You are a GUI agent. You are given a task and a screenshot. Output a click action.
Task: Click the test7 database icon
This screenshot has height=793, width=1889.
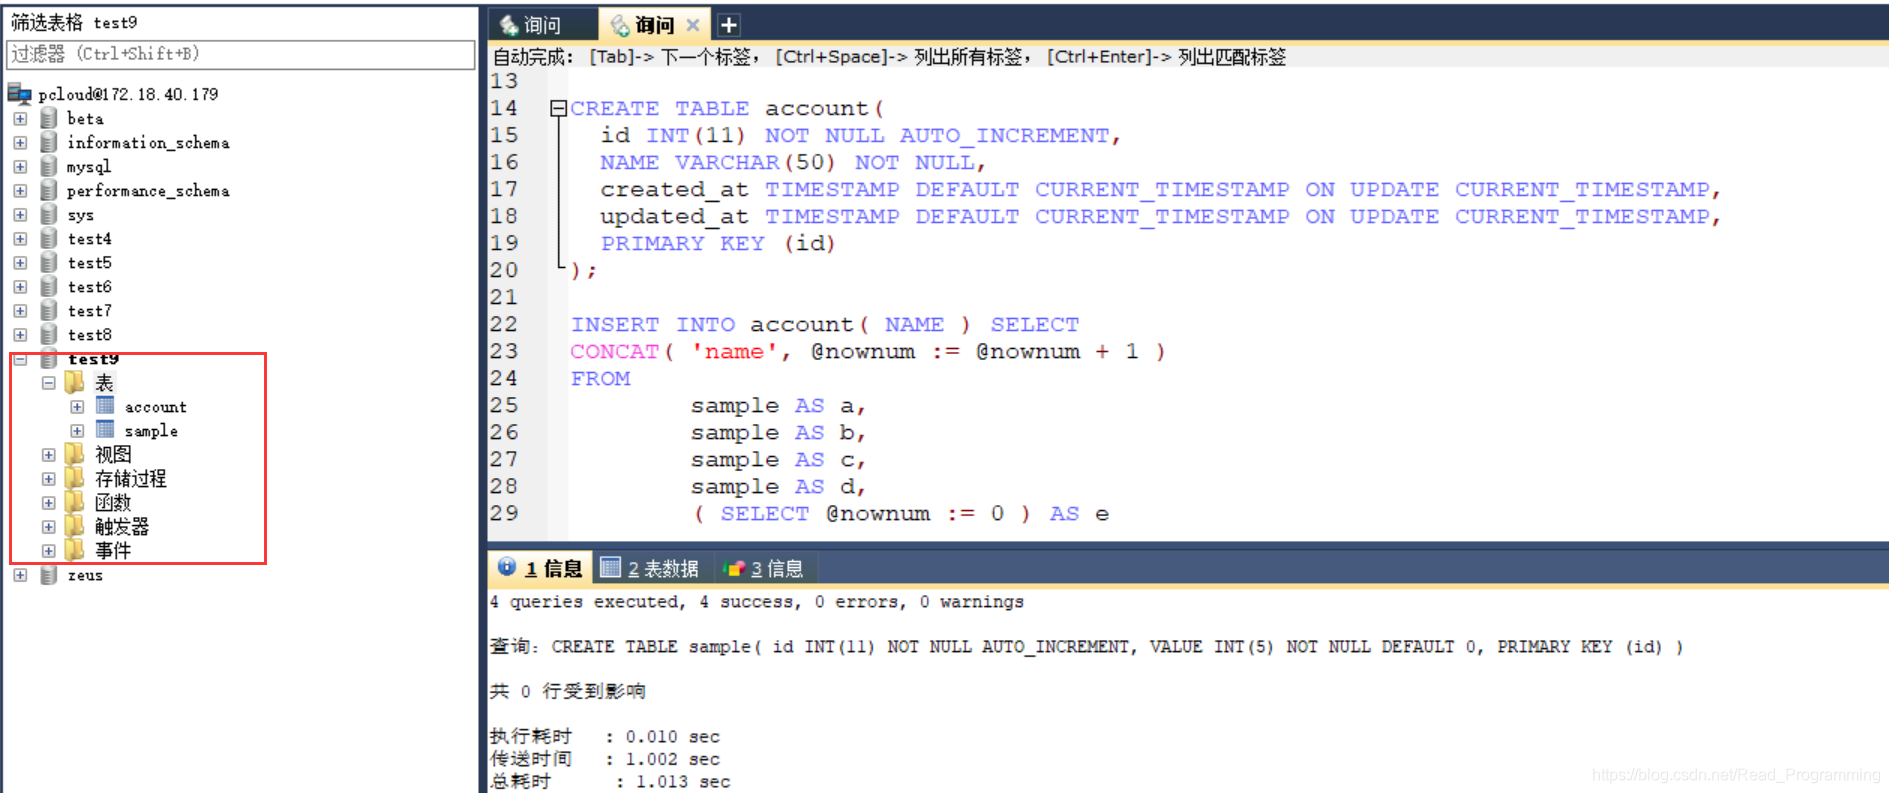48,310
